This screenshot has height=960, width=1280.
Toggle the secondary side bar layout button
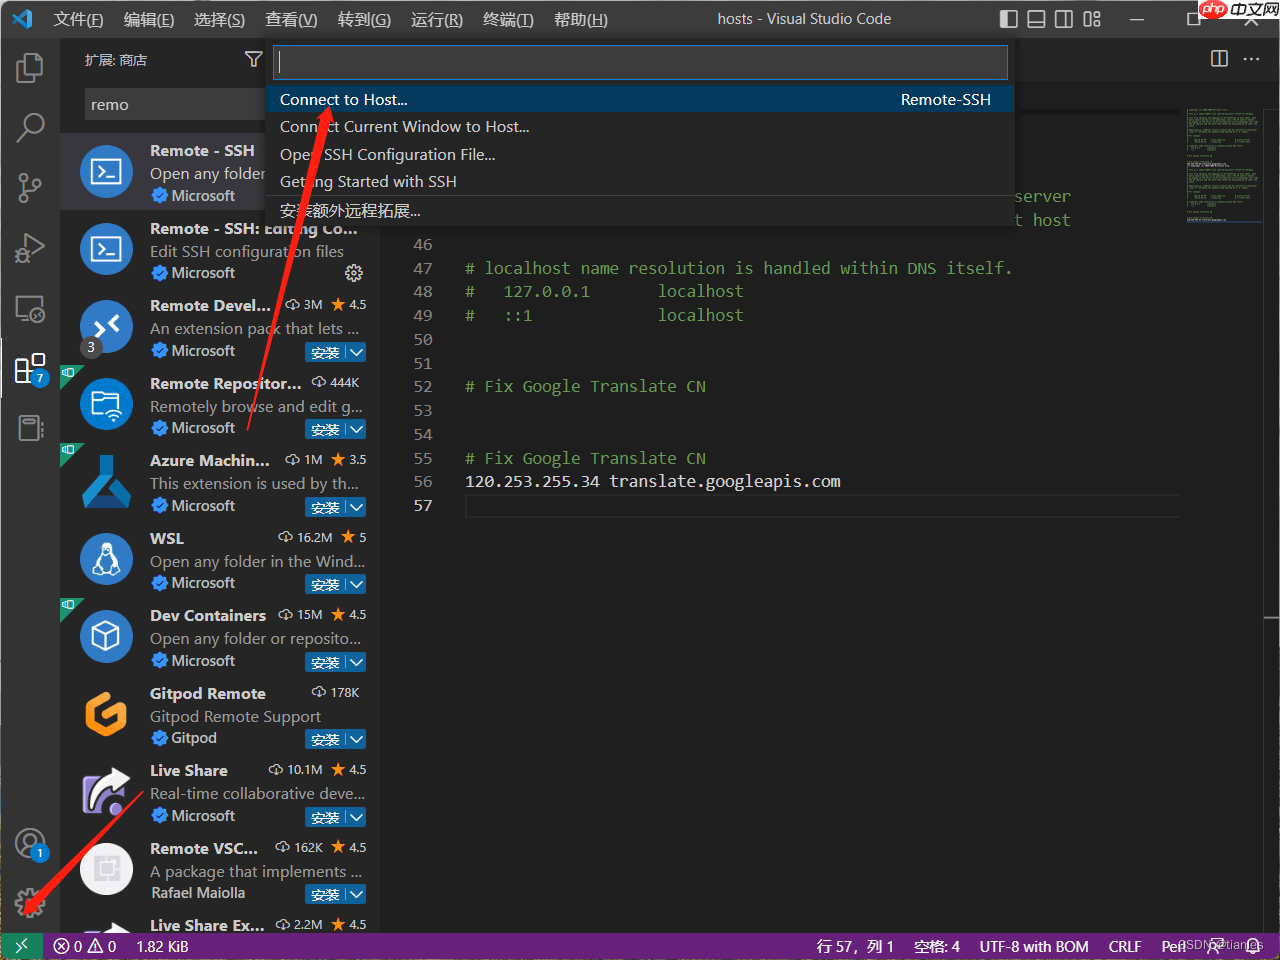[x=1064, y=19]
